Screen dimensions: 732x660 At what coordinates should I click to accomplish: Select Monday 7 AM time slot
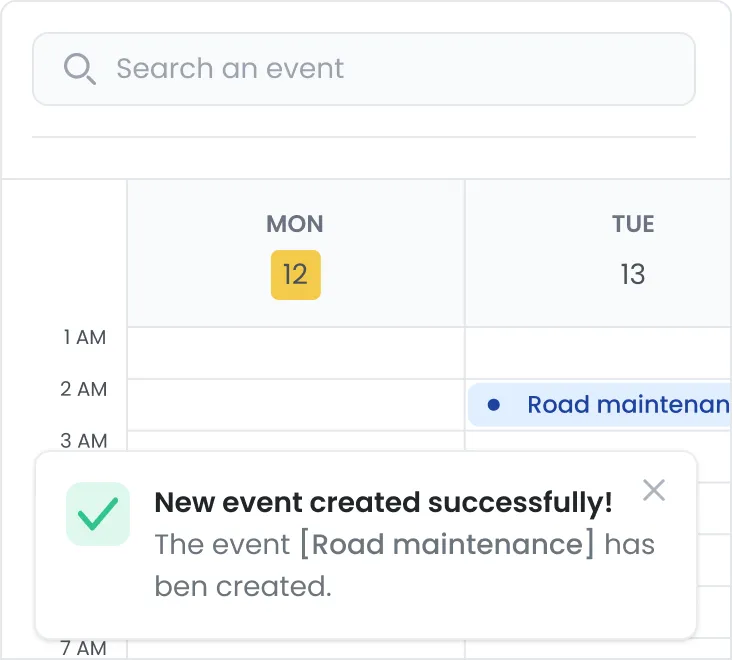coord(296,649)
